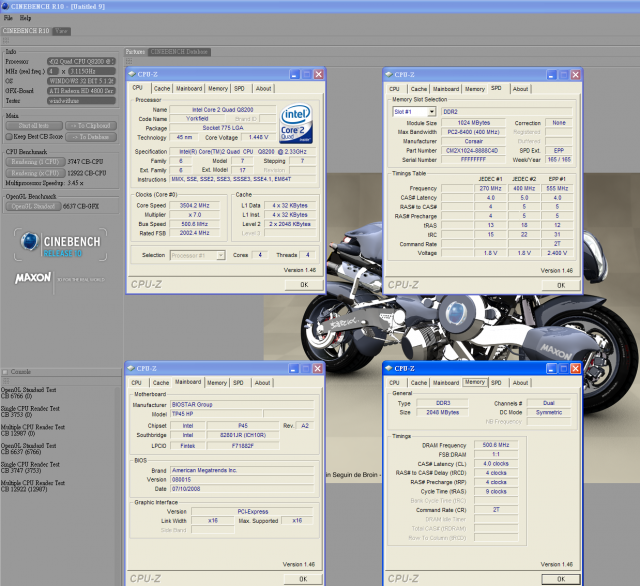640x586 pixels.
Task: Click the Corsair manufacturer field in SPD
Action: click(x=473, y=142)
